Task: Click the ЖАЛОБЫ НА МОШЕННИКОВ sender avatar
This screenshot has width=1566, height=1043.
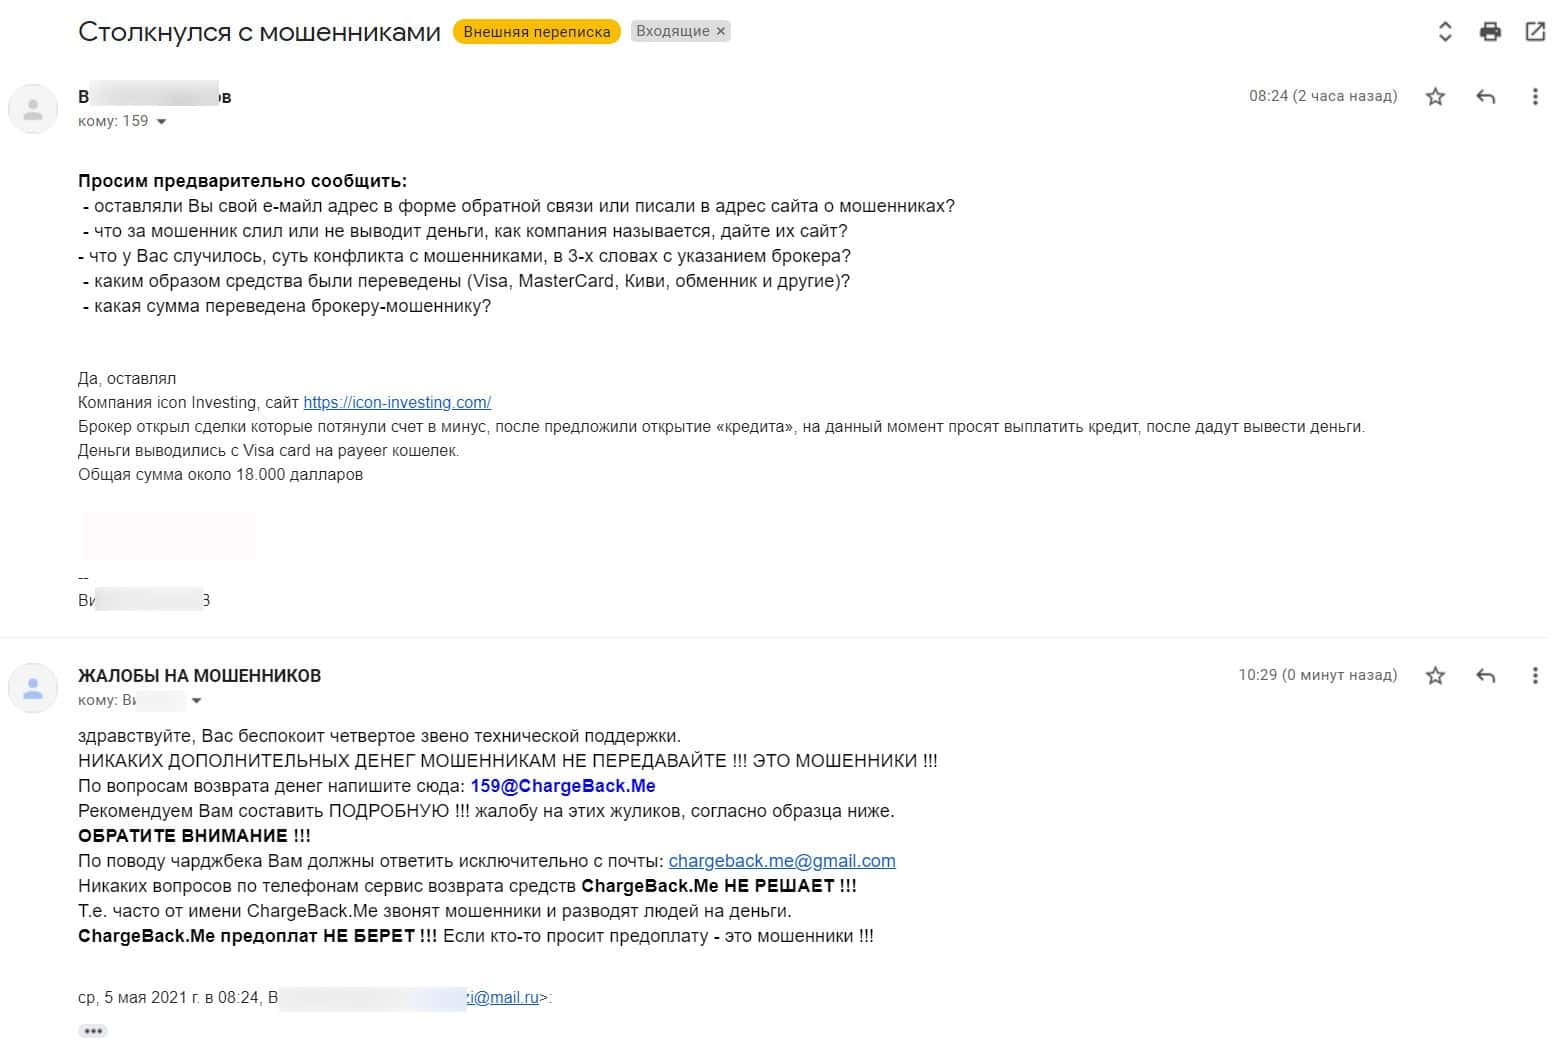Action: (33, 688)
